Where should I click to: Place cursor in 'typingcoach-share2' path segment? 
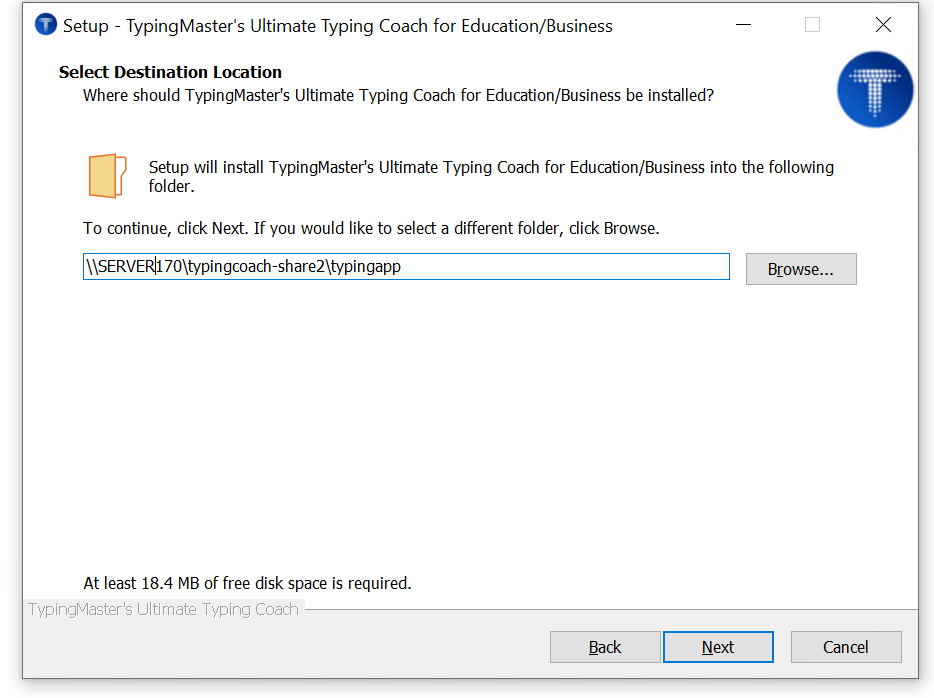click(256, 266)
